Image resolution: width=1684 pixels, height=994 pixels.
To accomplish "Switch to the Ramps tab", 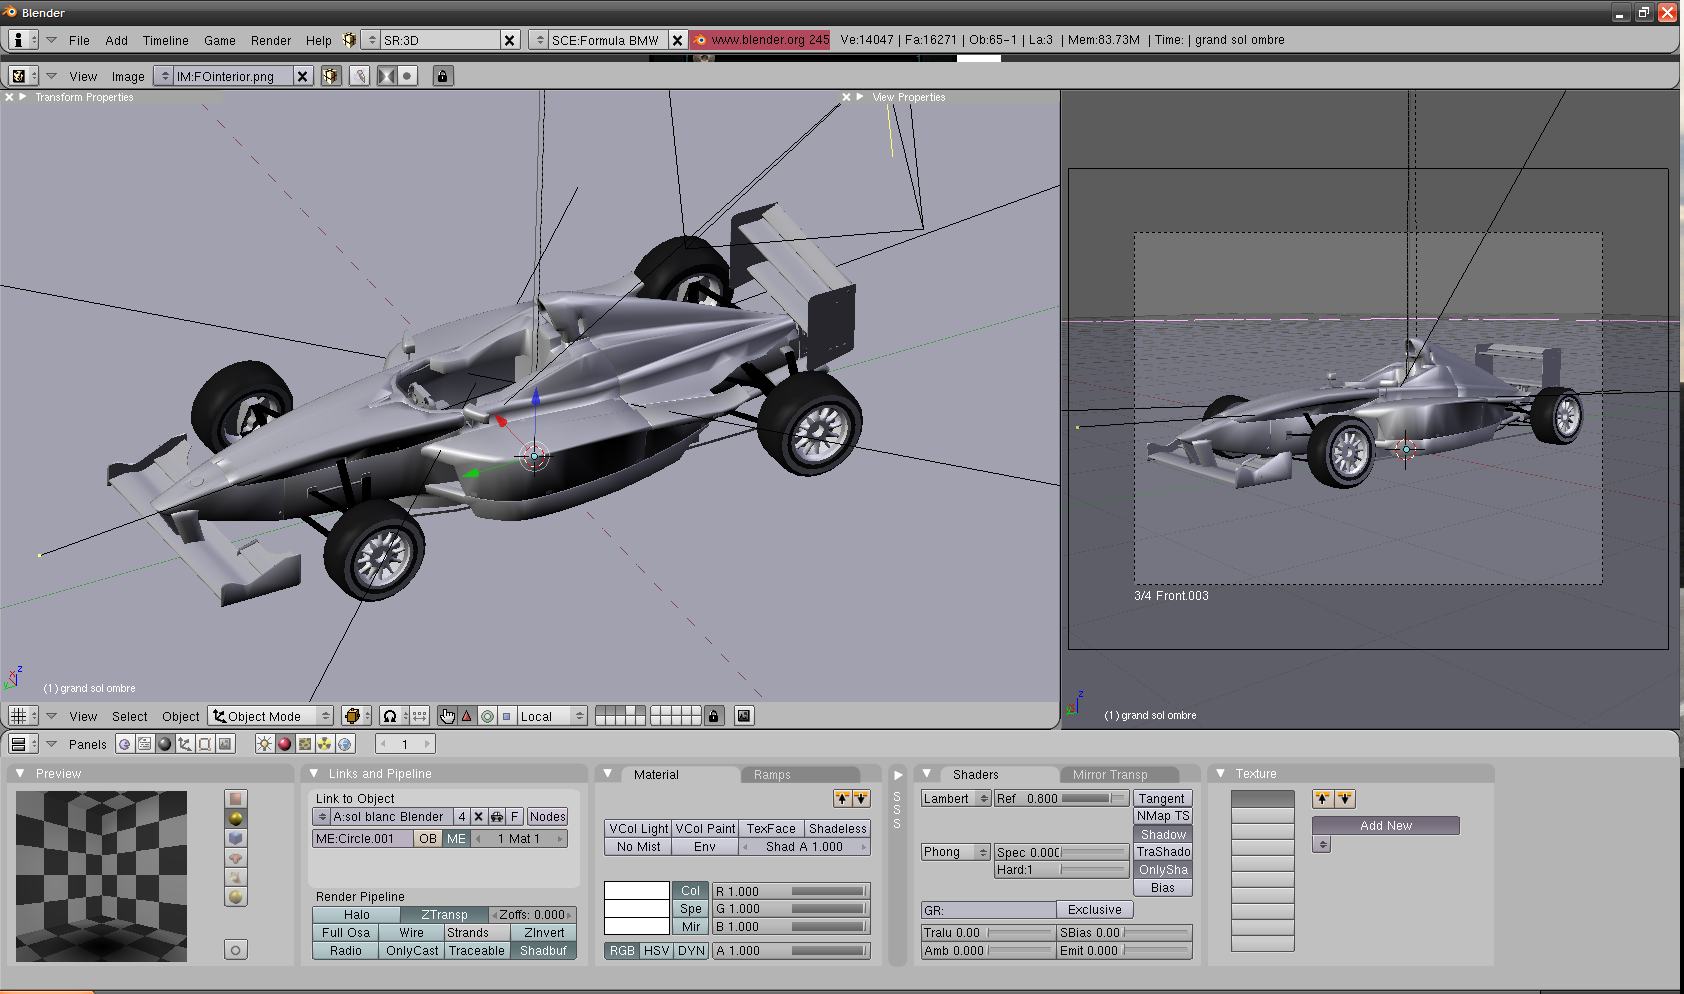I will [800, 775].
